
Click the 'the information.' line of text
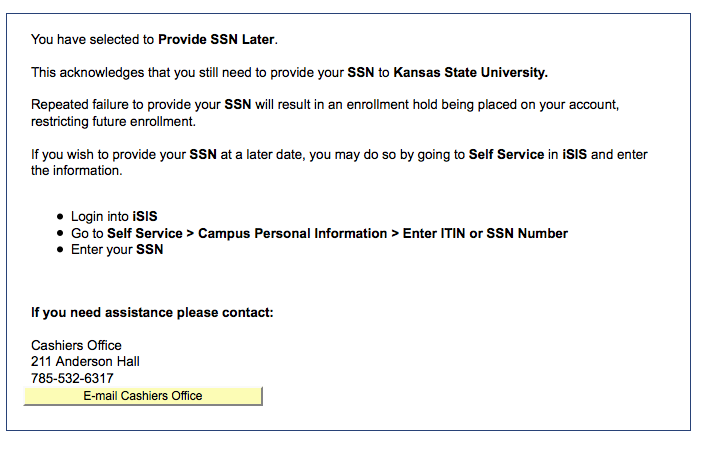click(77, 171)
